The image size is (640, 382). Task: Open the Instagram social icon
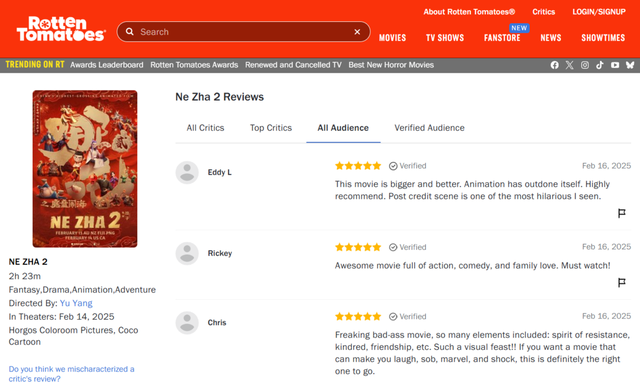click(584, 65)
